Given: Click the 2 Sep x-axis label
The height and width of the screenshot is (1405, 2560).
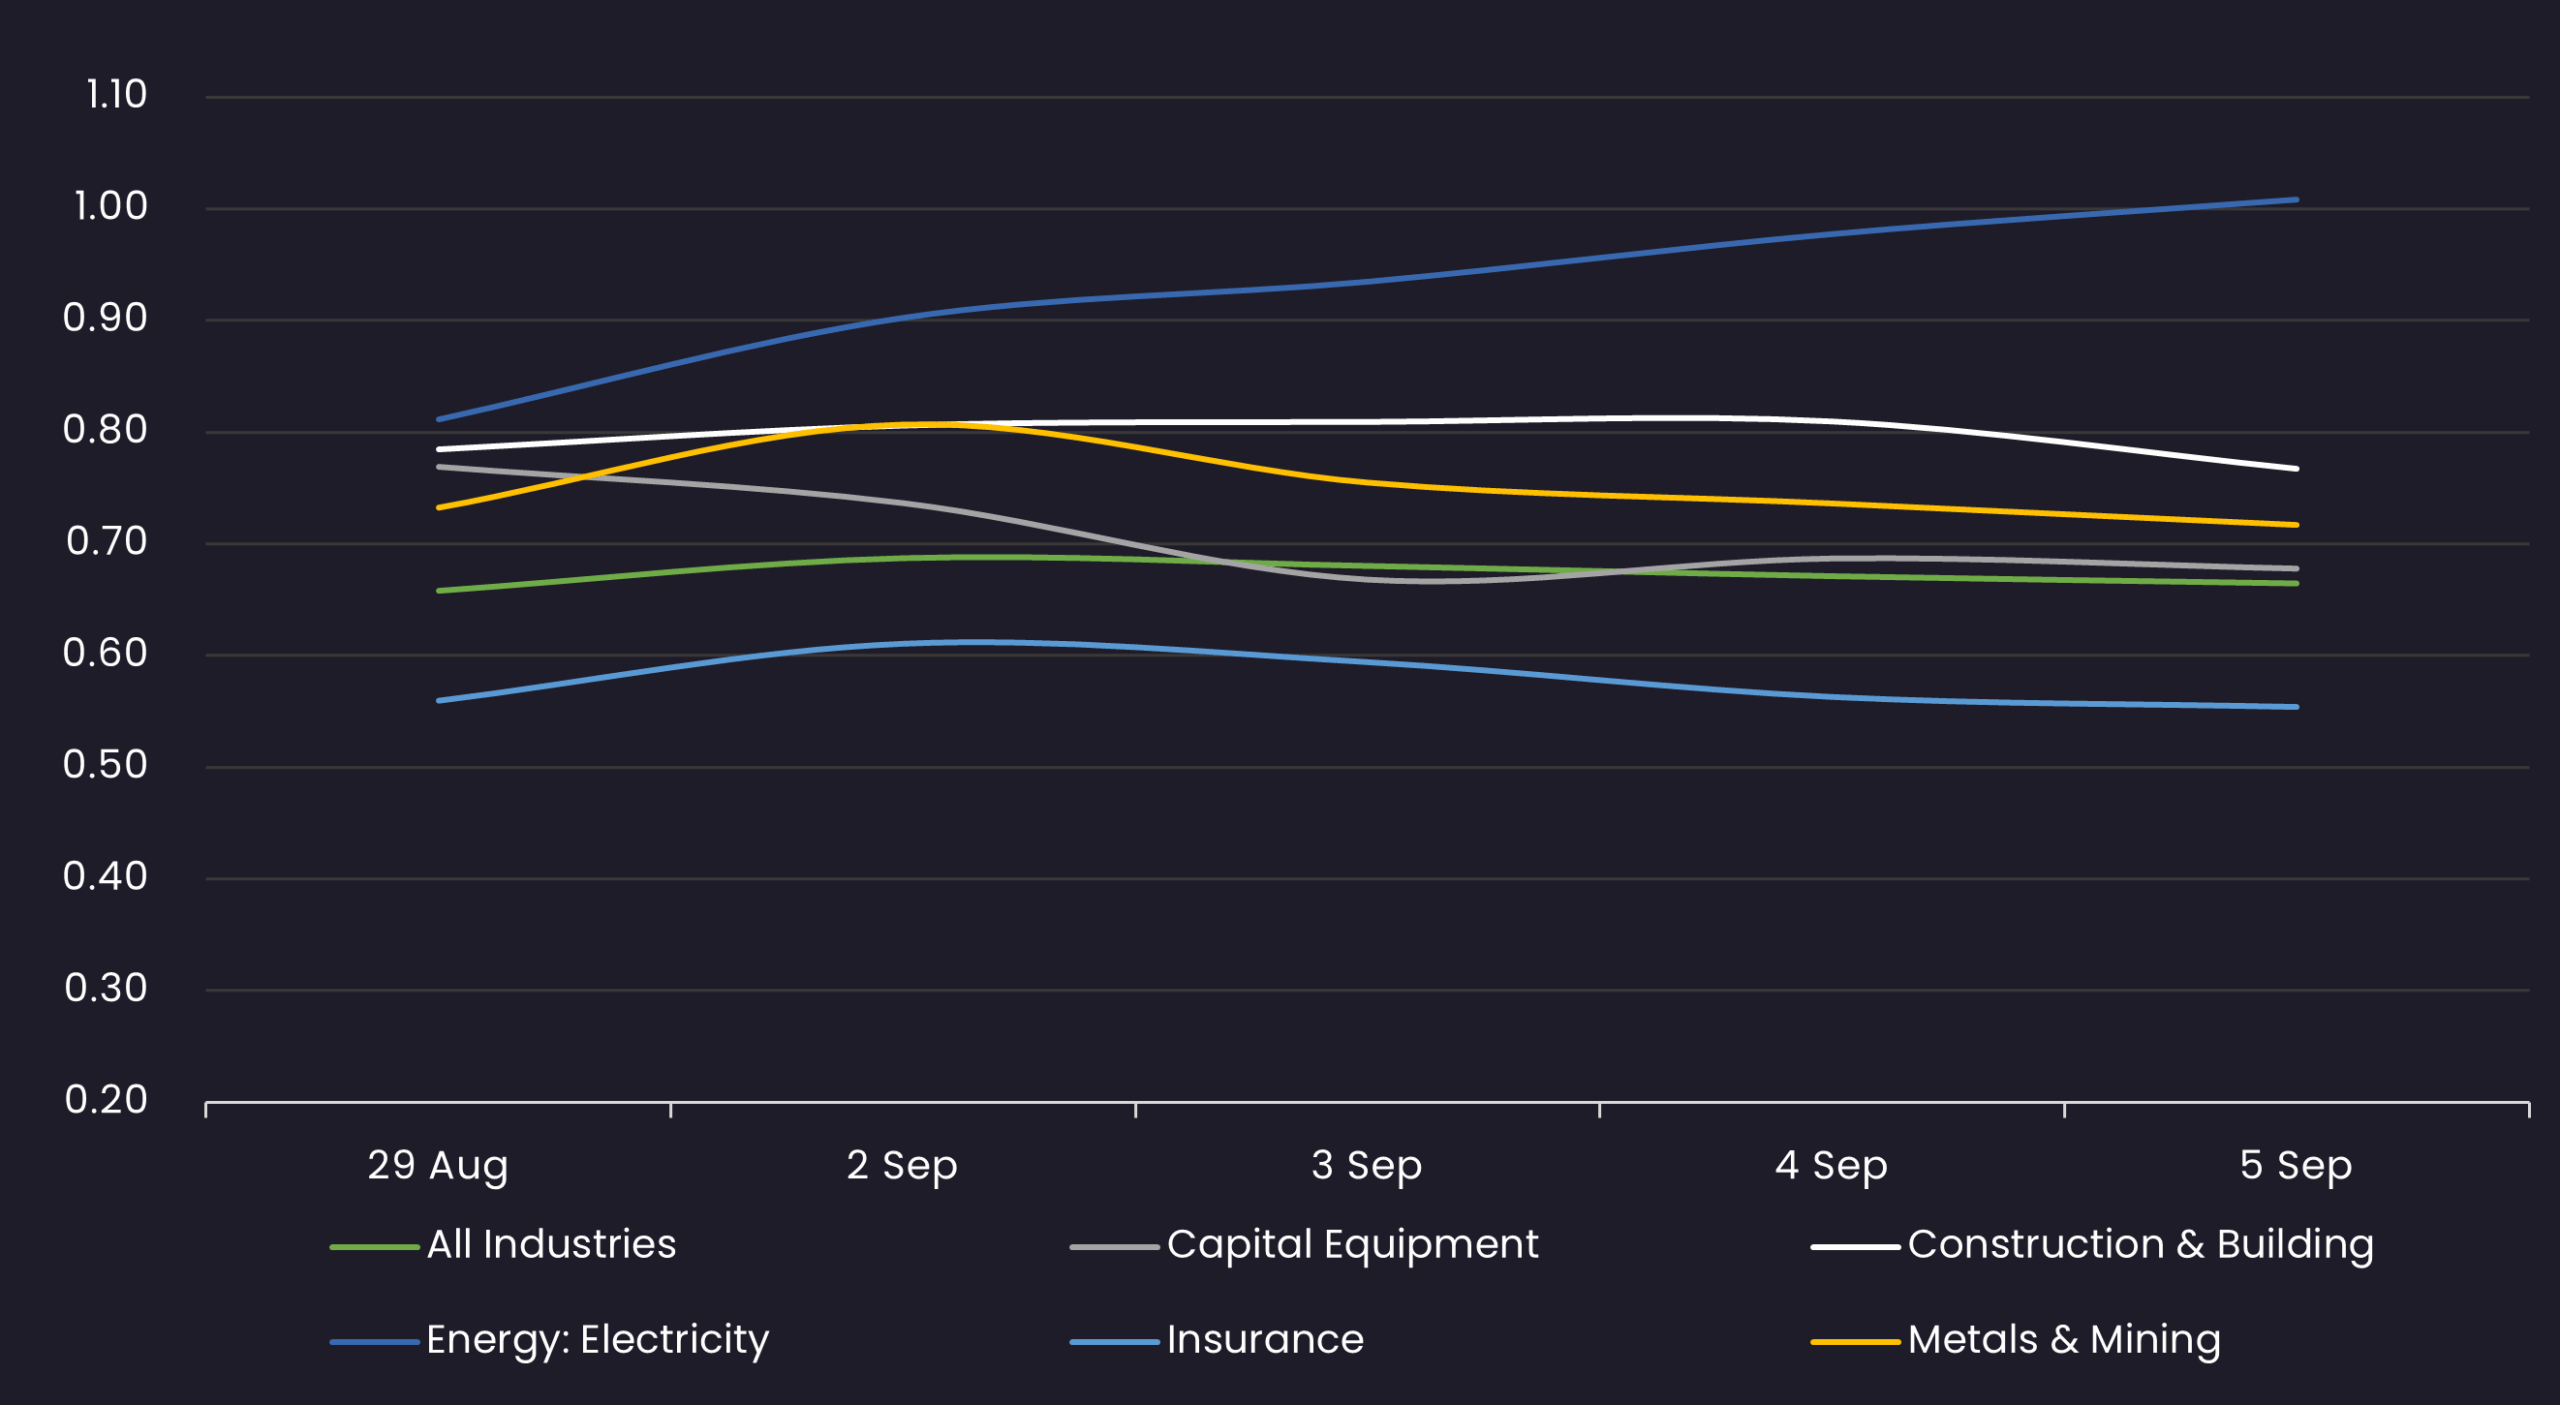Looking at the screenshot, I should pyautogui.click(x=902, y=1166).
